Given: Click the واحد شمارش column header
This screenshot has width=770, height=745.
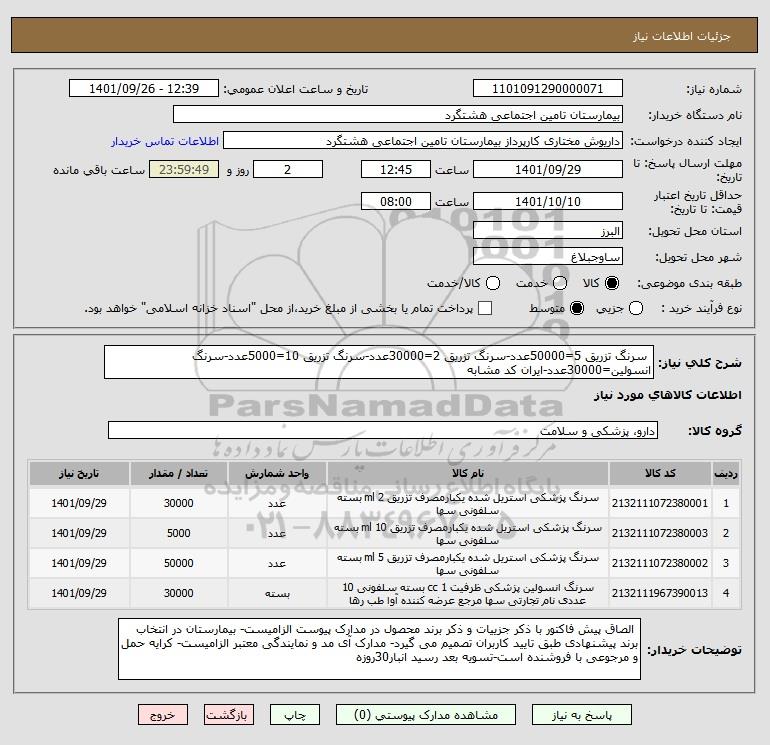Looking at the screenshot, I should pyautogui.click(x=277, y=473).
